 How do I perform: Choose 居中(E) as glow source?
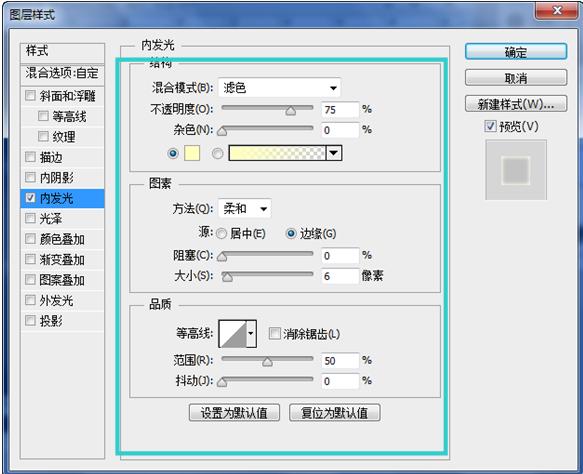coord(221,233)
